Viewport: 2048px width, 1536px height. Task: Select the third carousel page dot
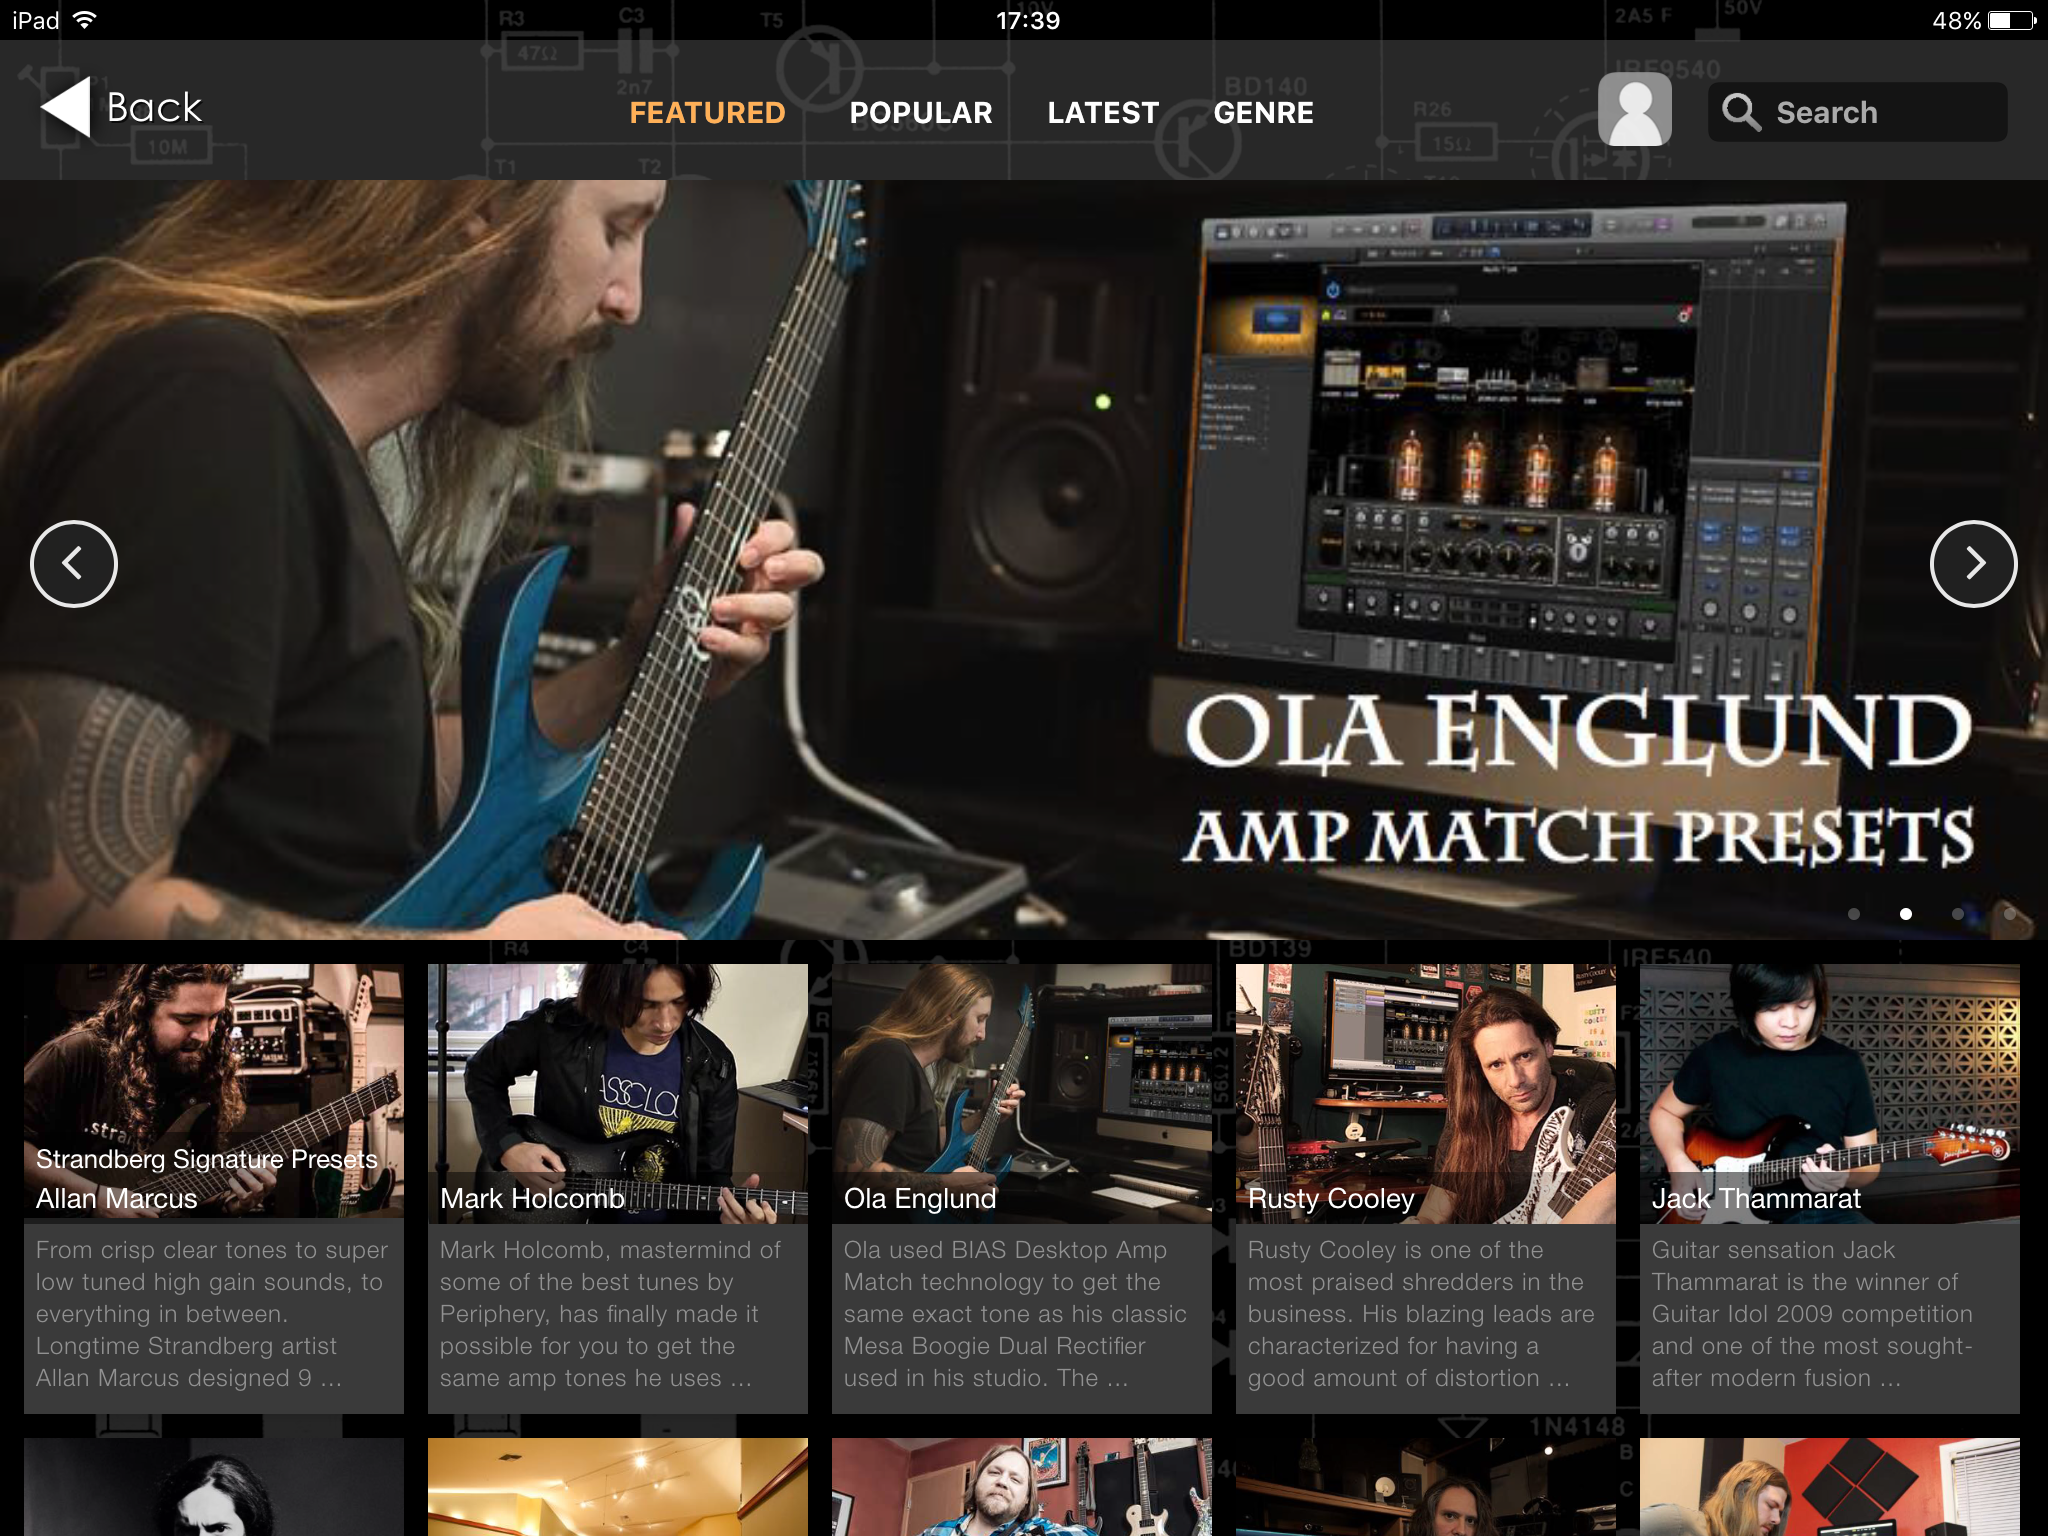[1958, 914]
